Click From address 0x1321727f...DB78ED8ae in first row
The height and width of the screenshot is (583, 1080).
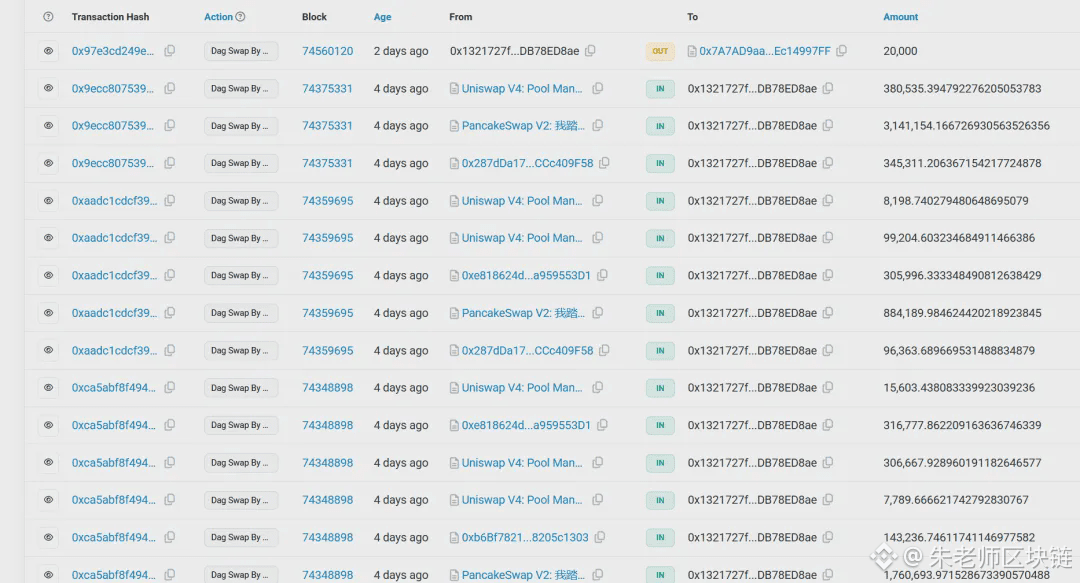(x=515, y=50)
